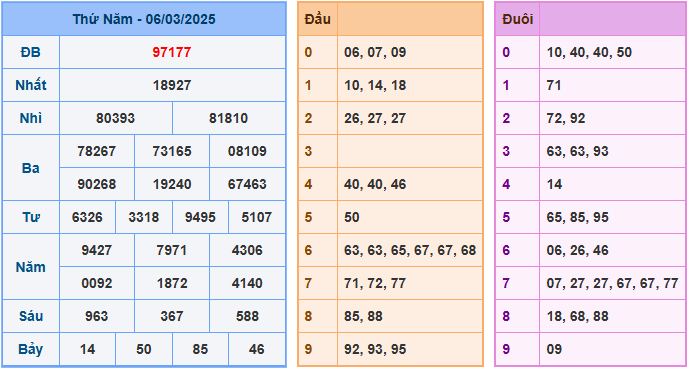Select Ba prize number 90268

[97, 184]
